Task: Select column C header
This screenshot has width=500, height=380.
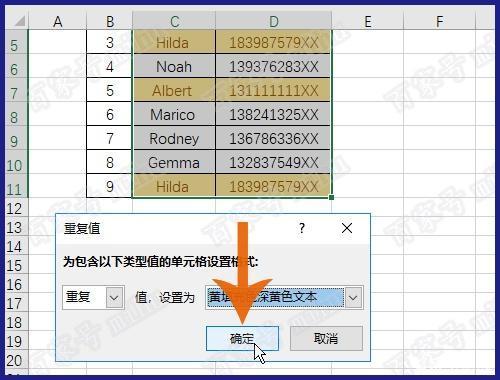Action: (x=174, y=22)
